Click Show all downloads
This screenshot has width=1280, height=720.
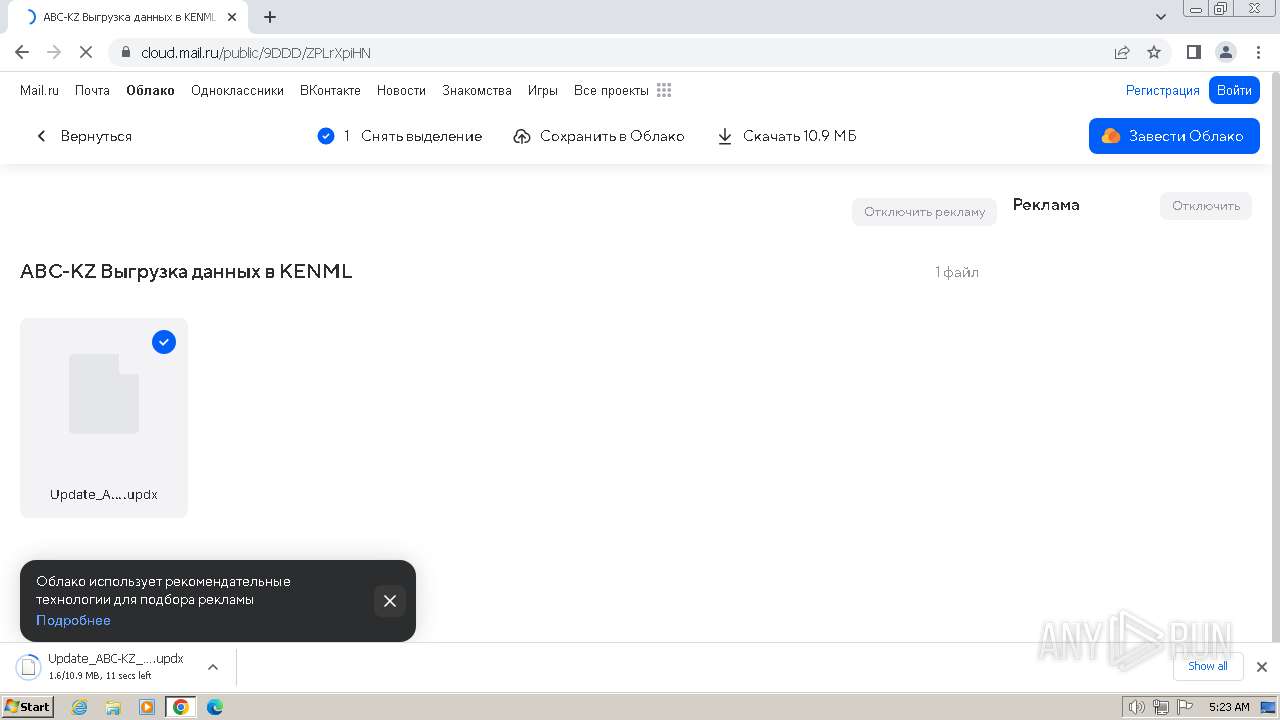point(1207,666)
